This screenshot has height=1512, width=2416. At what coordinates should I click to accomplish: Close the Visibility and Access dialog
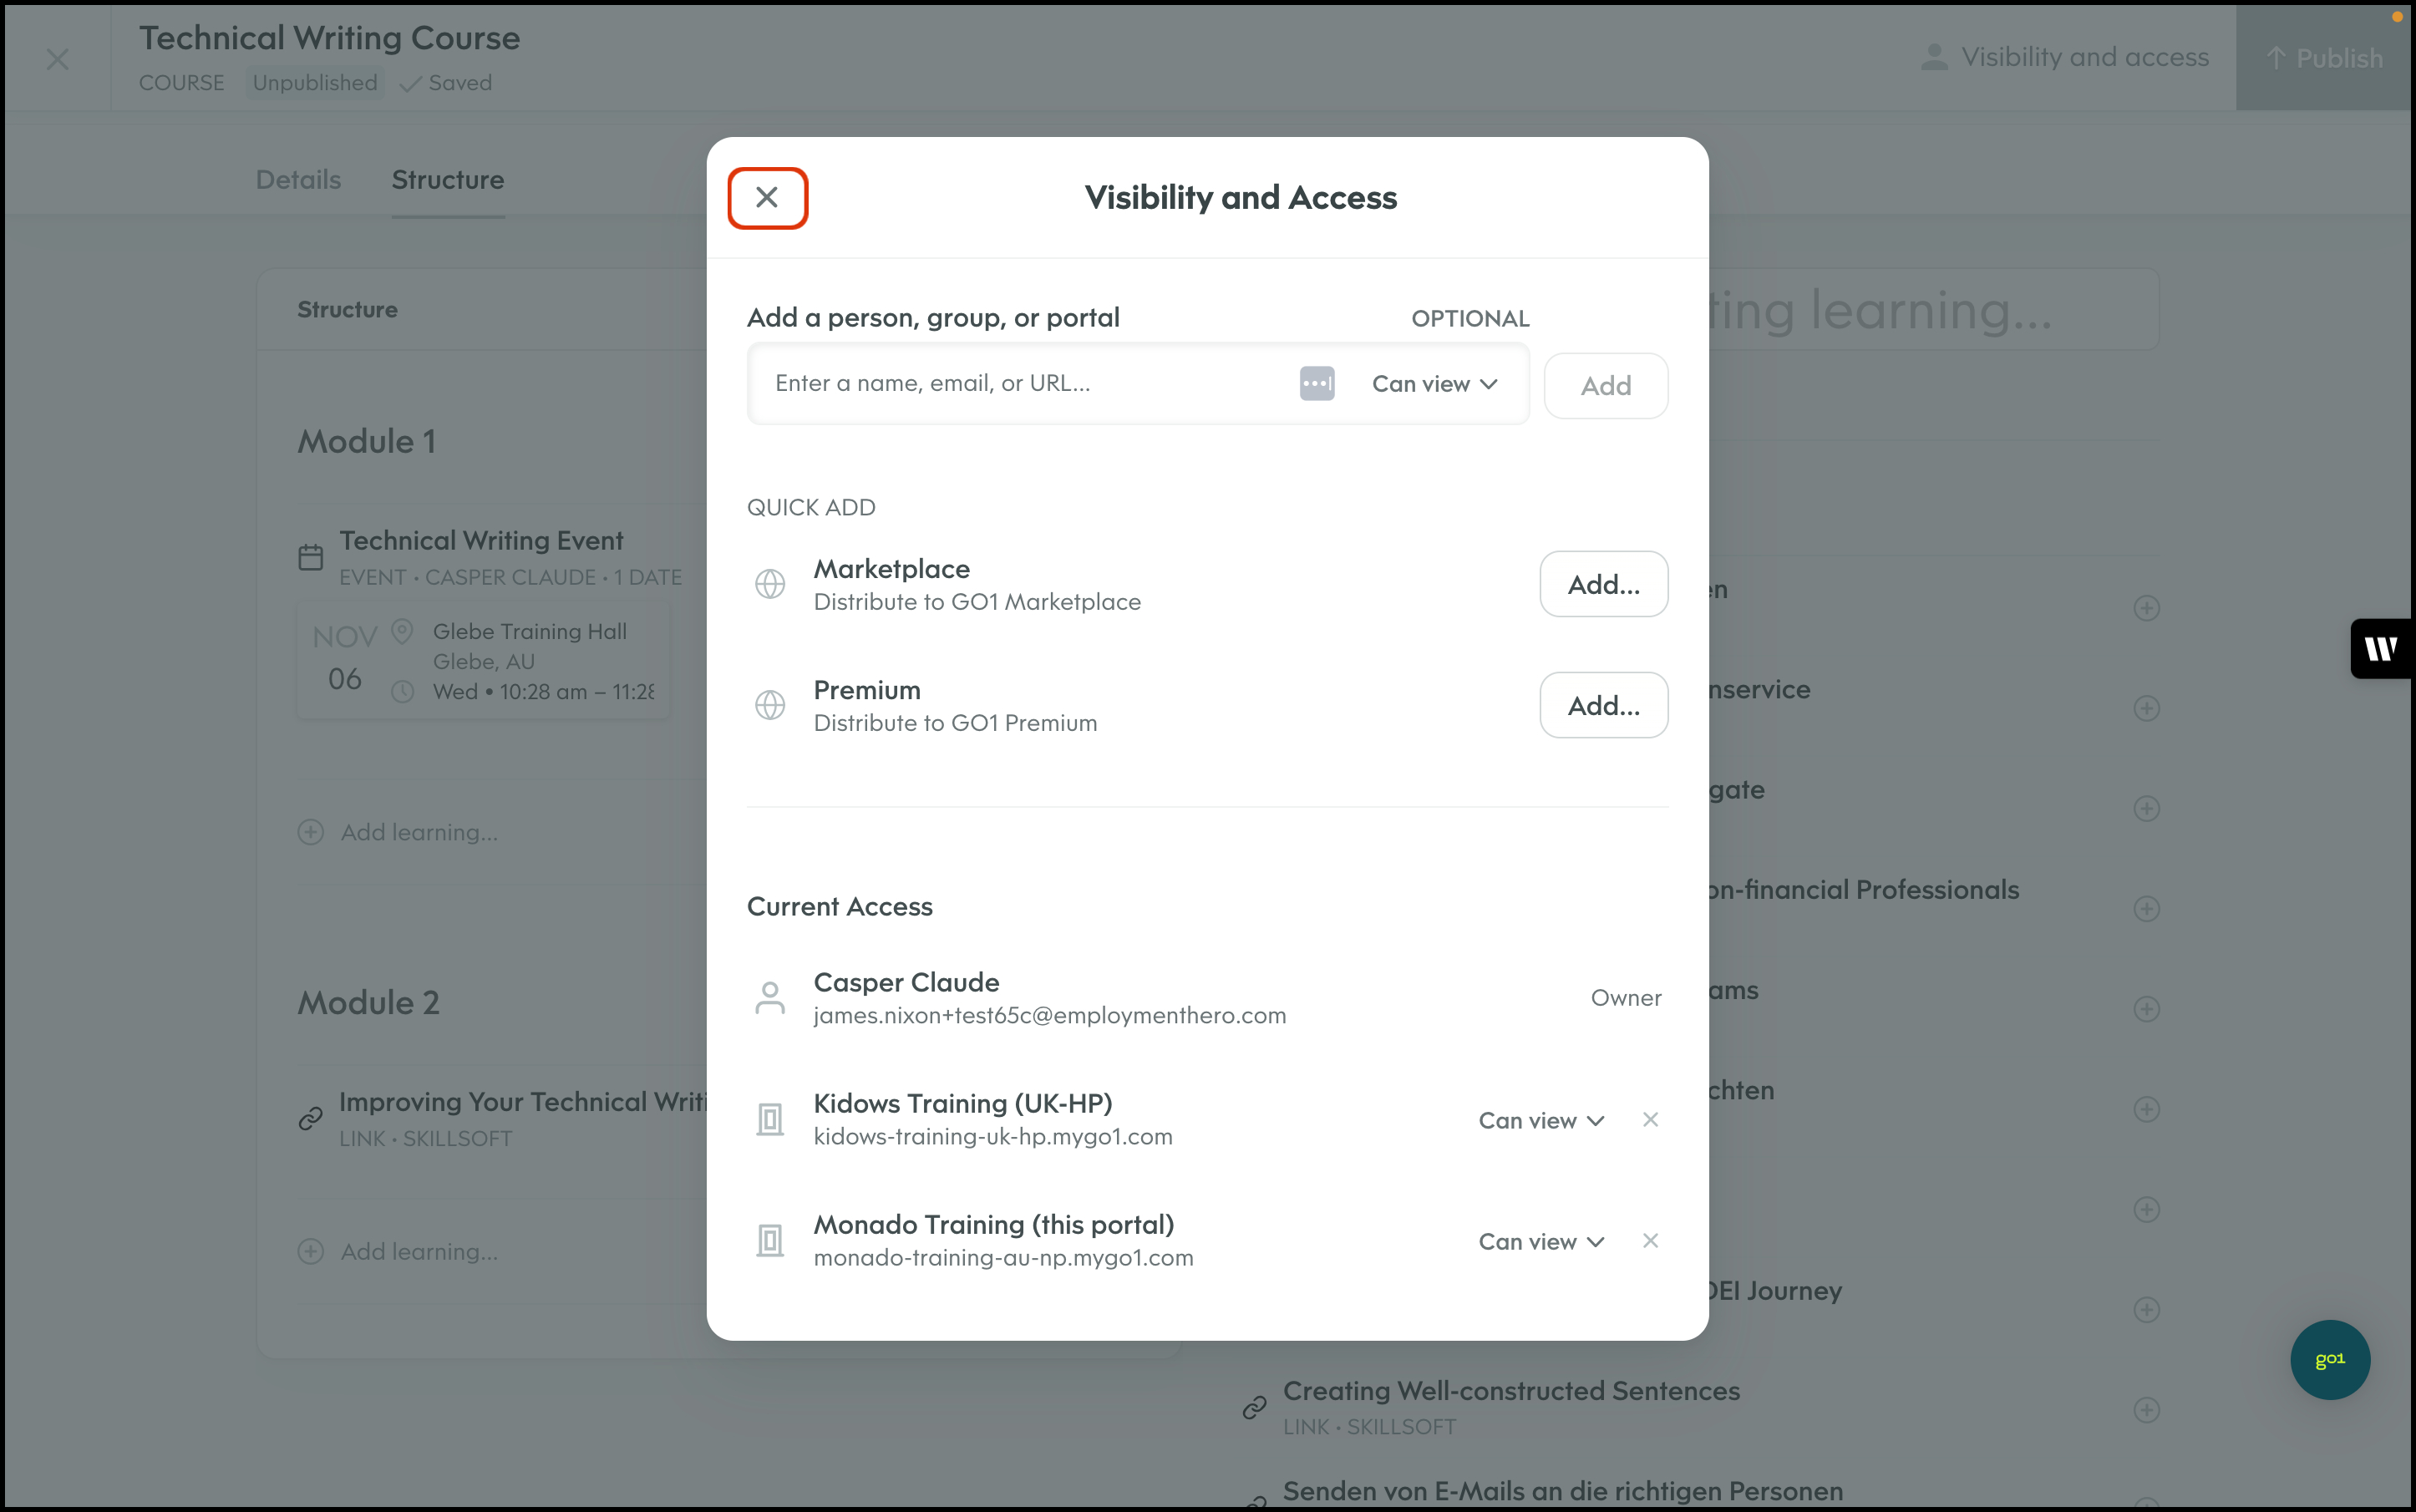[x=767, y=198]
